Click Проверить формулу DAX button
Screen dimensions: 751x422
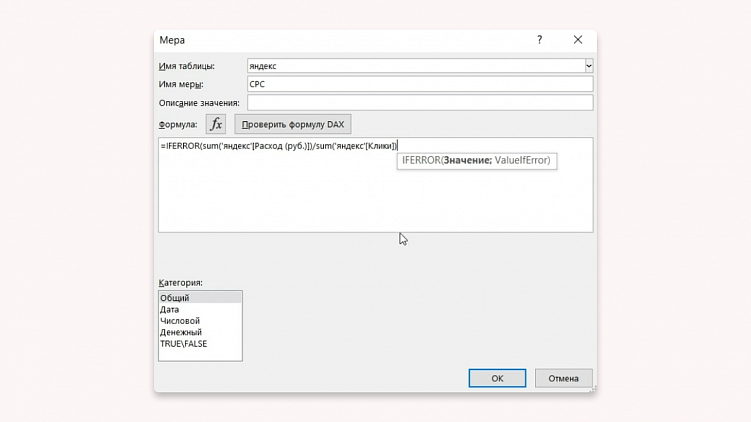[293, 124]
